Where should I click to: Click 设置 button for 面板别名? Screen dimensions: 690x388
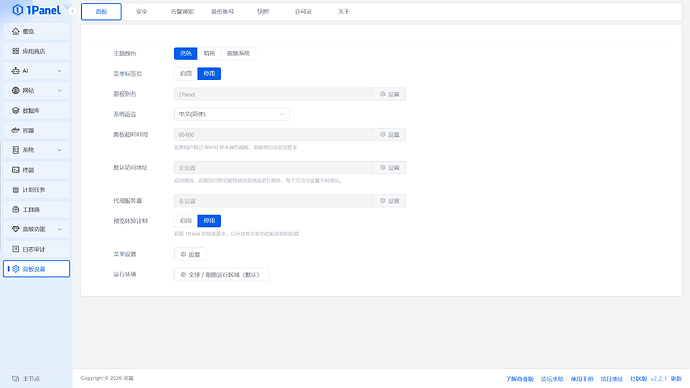(389, 94)
